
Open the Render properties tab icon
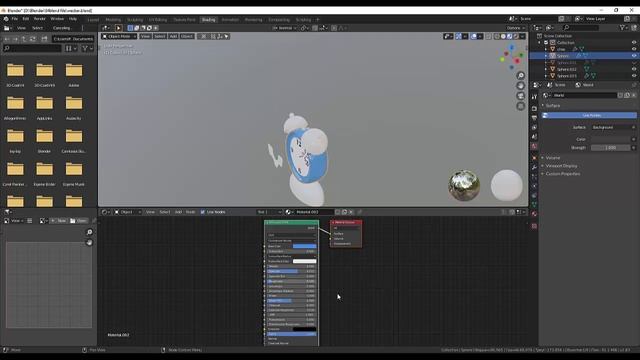point(534,108)
